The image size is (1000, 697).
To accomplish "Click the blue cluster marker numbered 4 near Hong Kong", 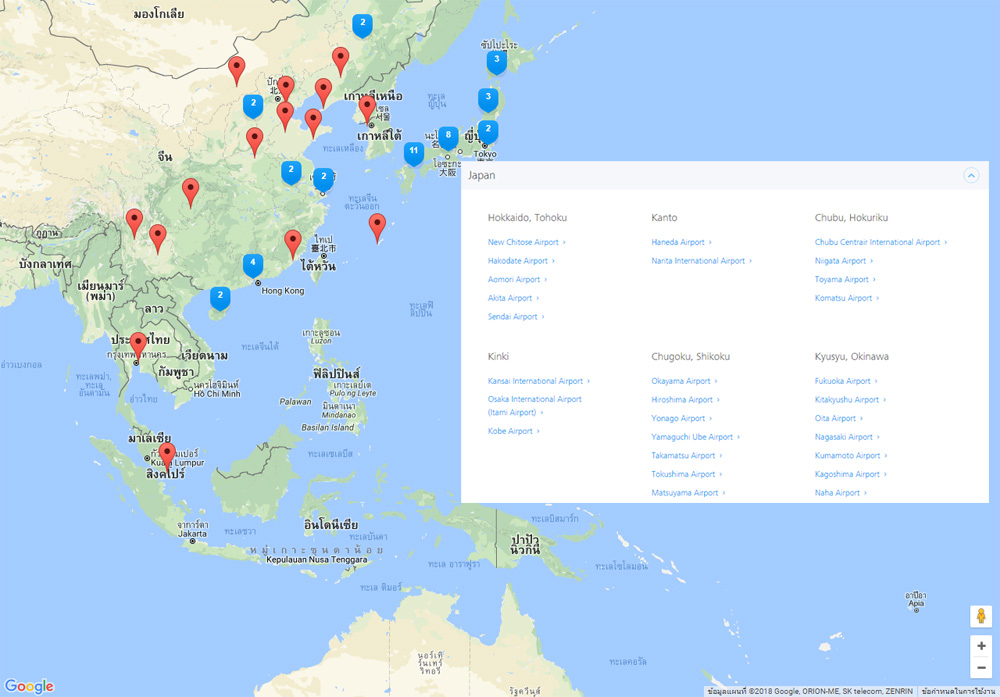I will pos(253,264).
